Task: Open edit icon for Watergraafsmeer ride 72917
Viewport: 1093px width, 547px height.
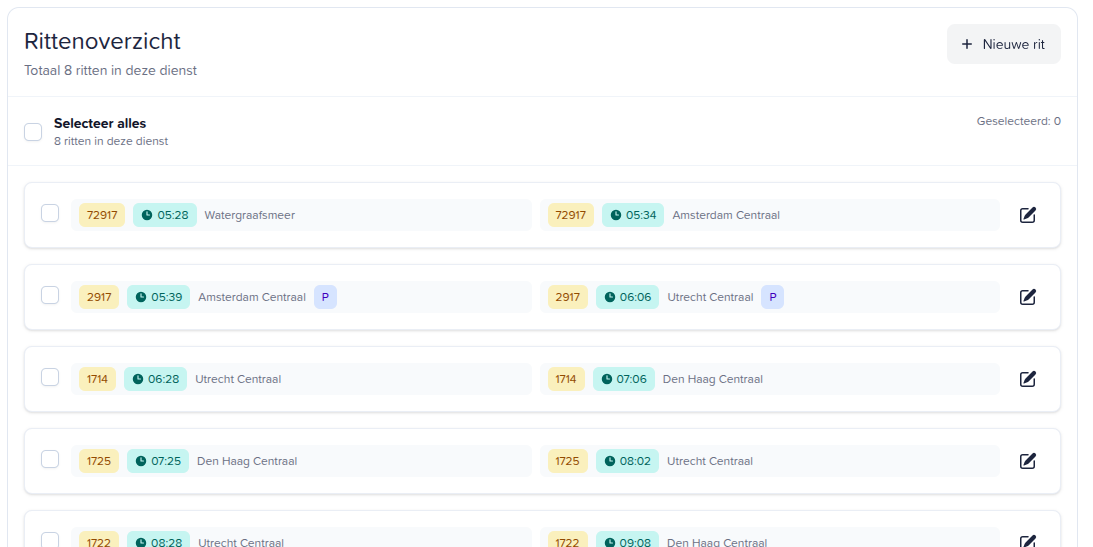Action: coord(1027,215)
